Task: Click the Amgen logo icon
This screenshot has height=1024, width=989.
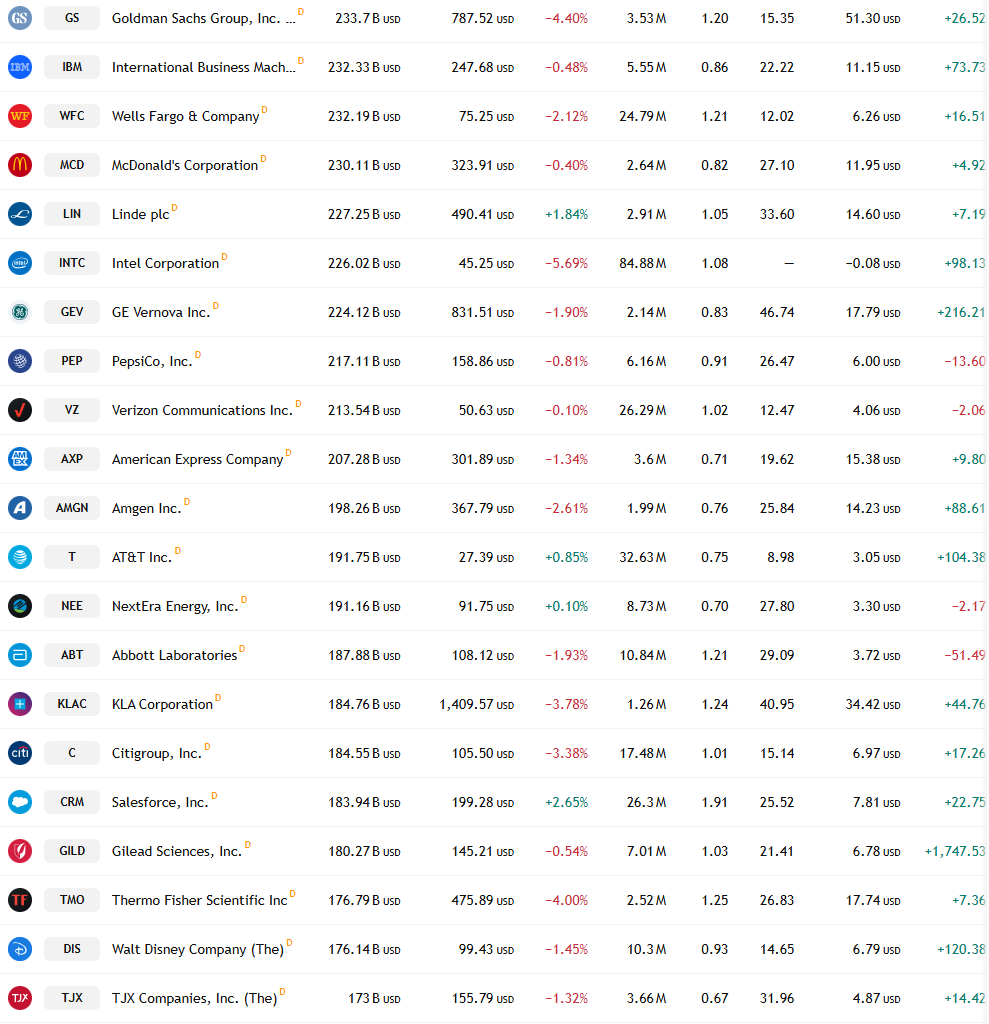Action: 20,508
